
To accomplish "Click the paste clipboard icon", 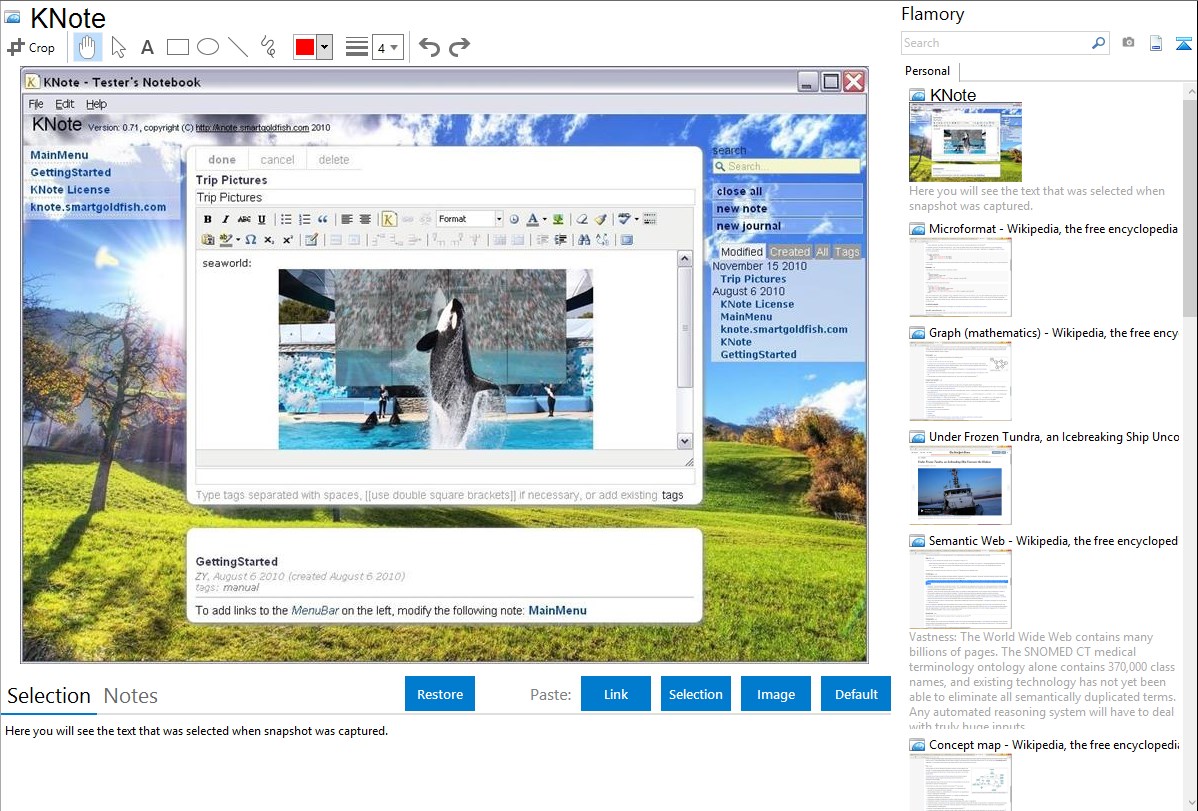I will 208,240.
